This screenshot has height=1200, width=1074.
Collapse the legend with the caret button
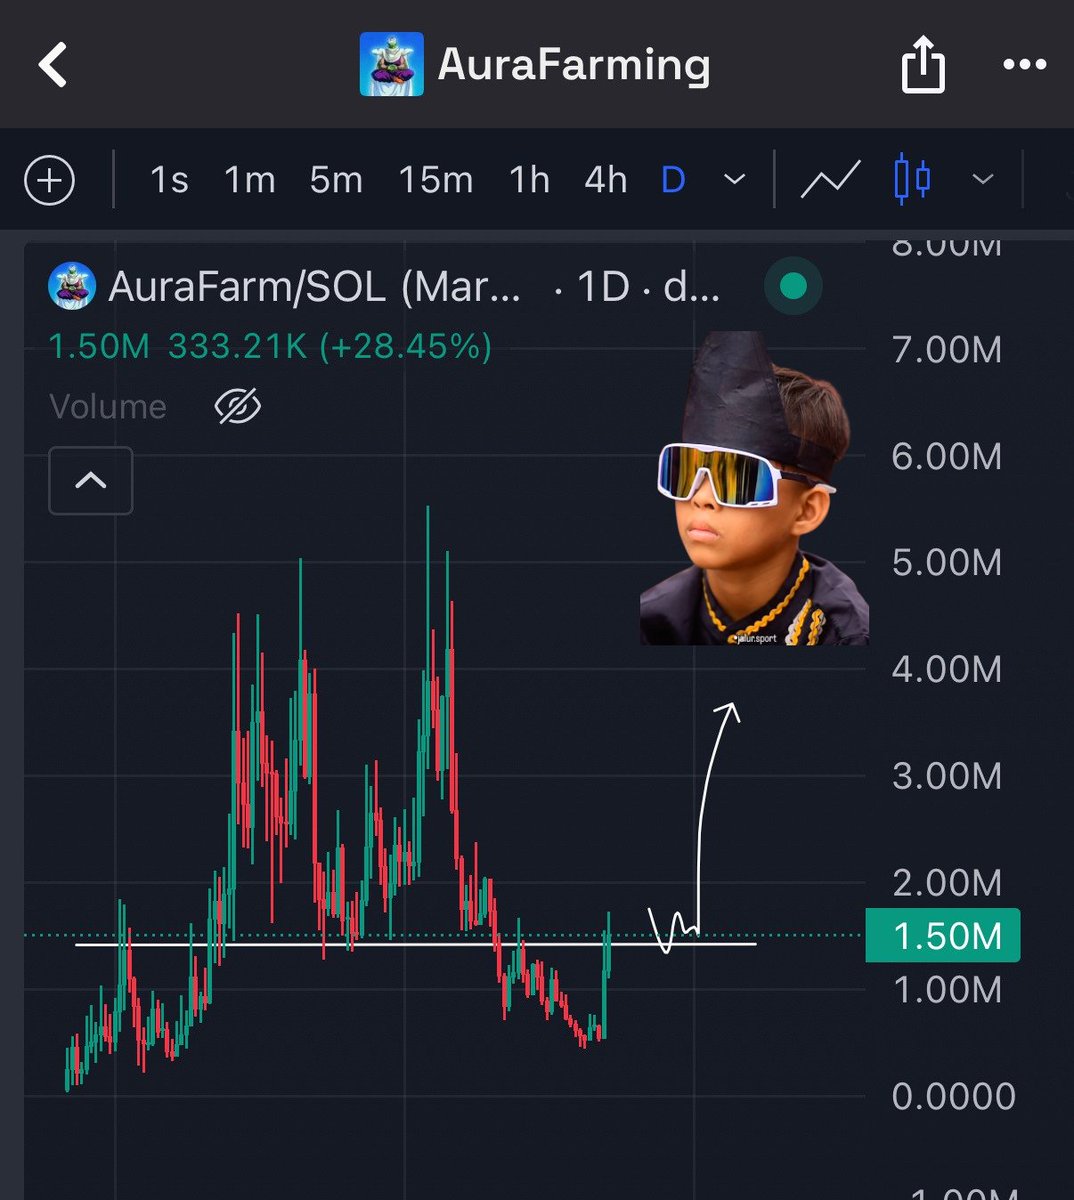pyautogui.click(x=91, y=481)
